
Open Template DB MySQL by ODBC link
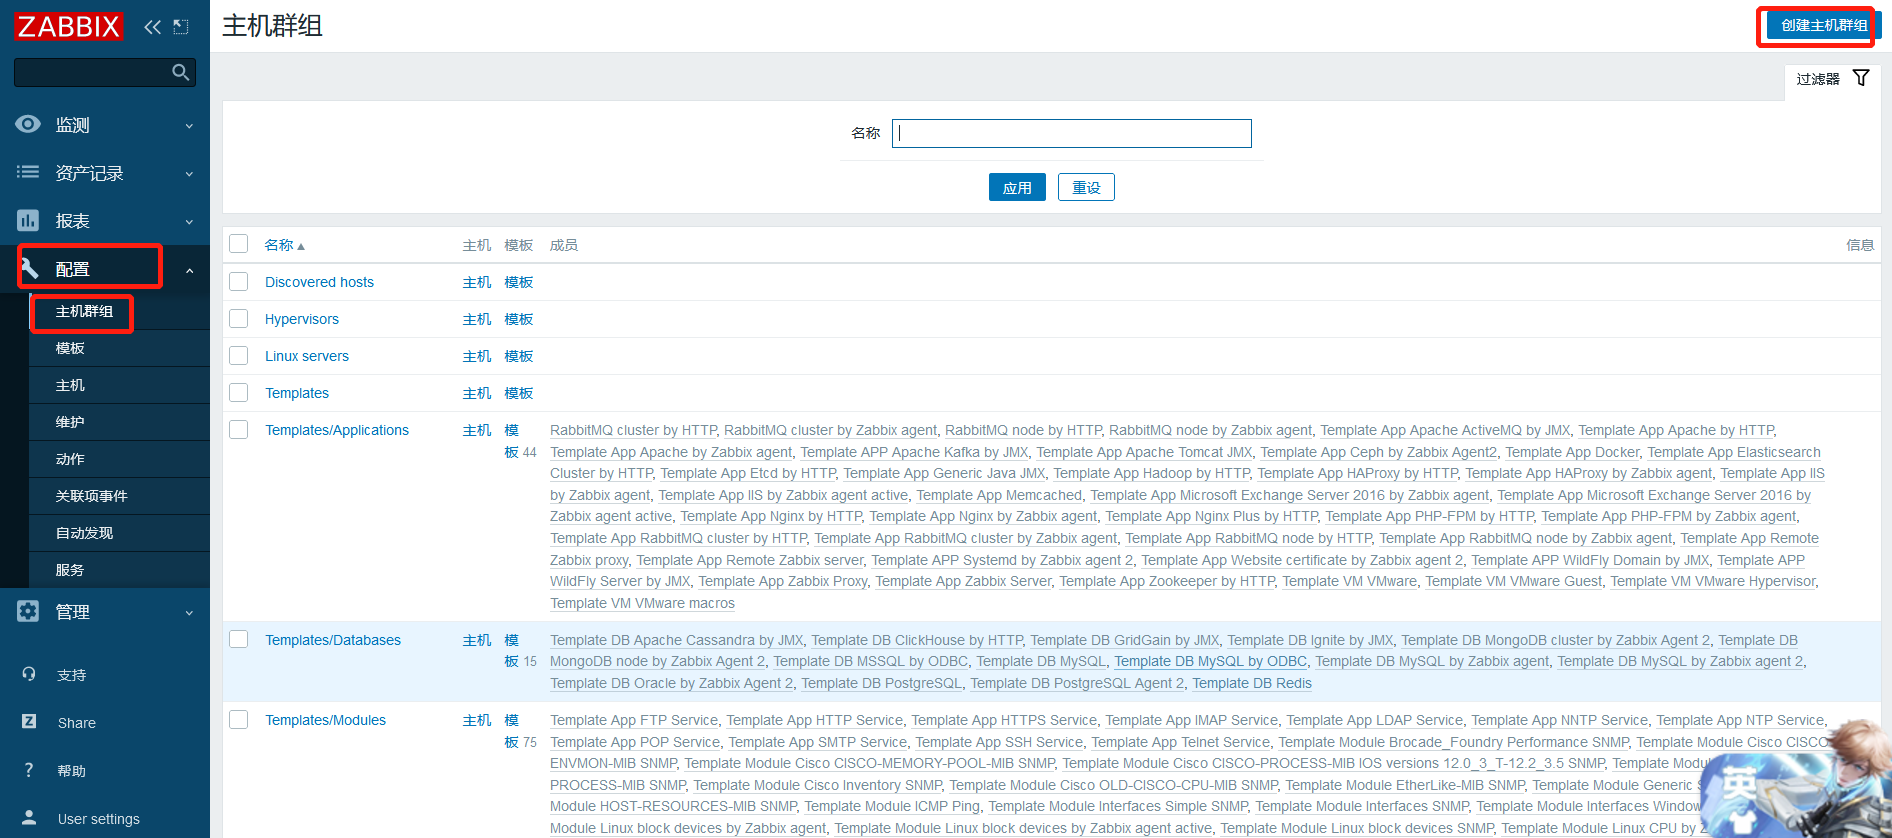point(1210,661)
